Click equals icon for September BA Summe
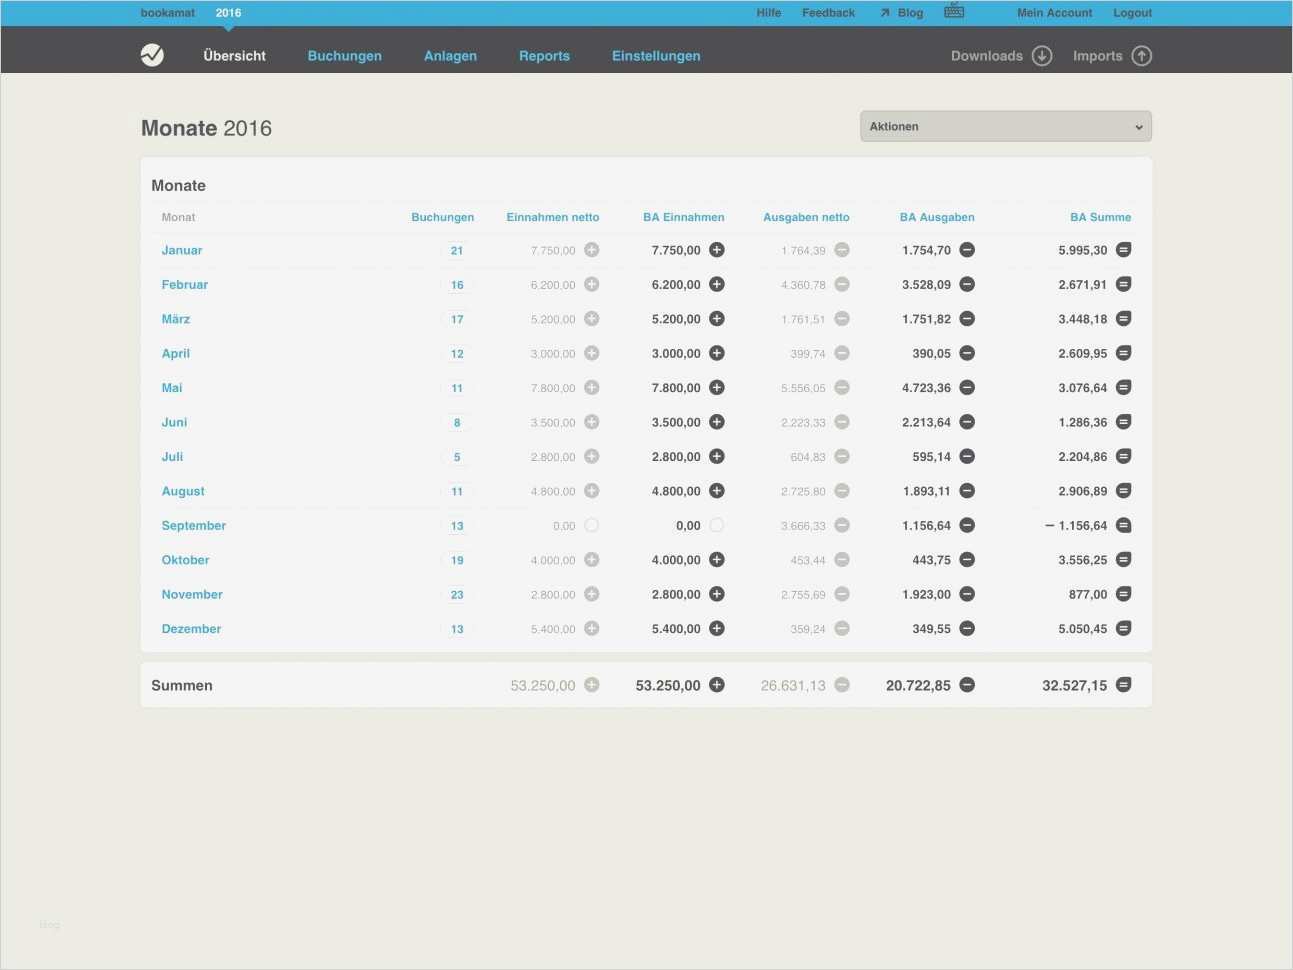The height and width of the screenshot is (970, 1293). (x=1124, y=525)
